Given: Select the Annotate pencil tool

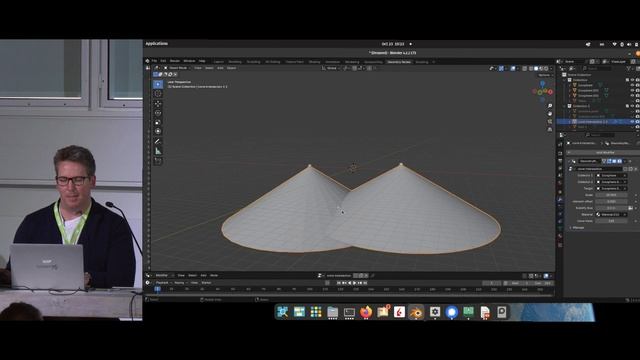Looking at the screenshot, I should tap(158, 141).
